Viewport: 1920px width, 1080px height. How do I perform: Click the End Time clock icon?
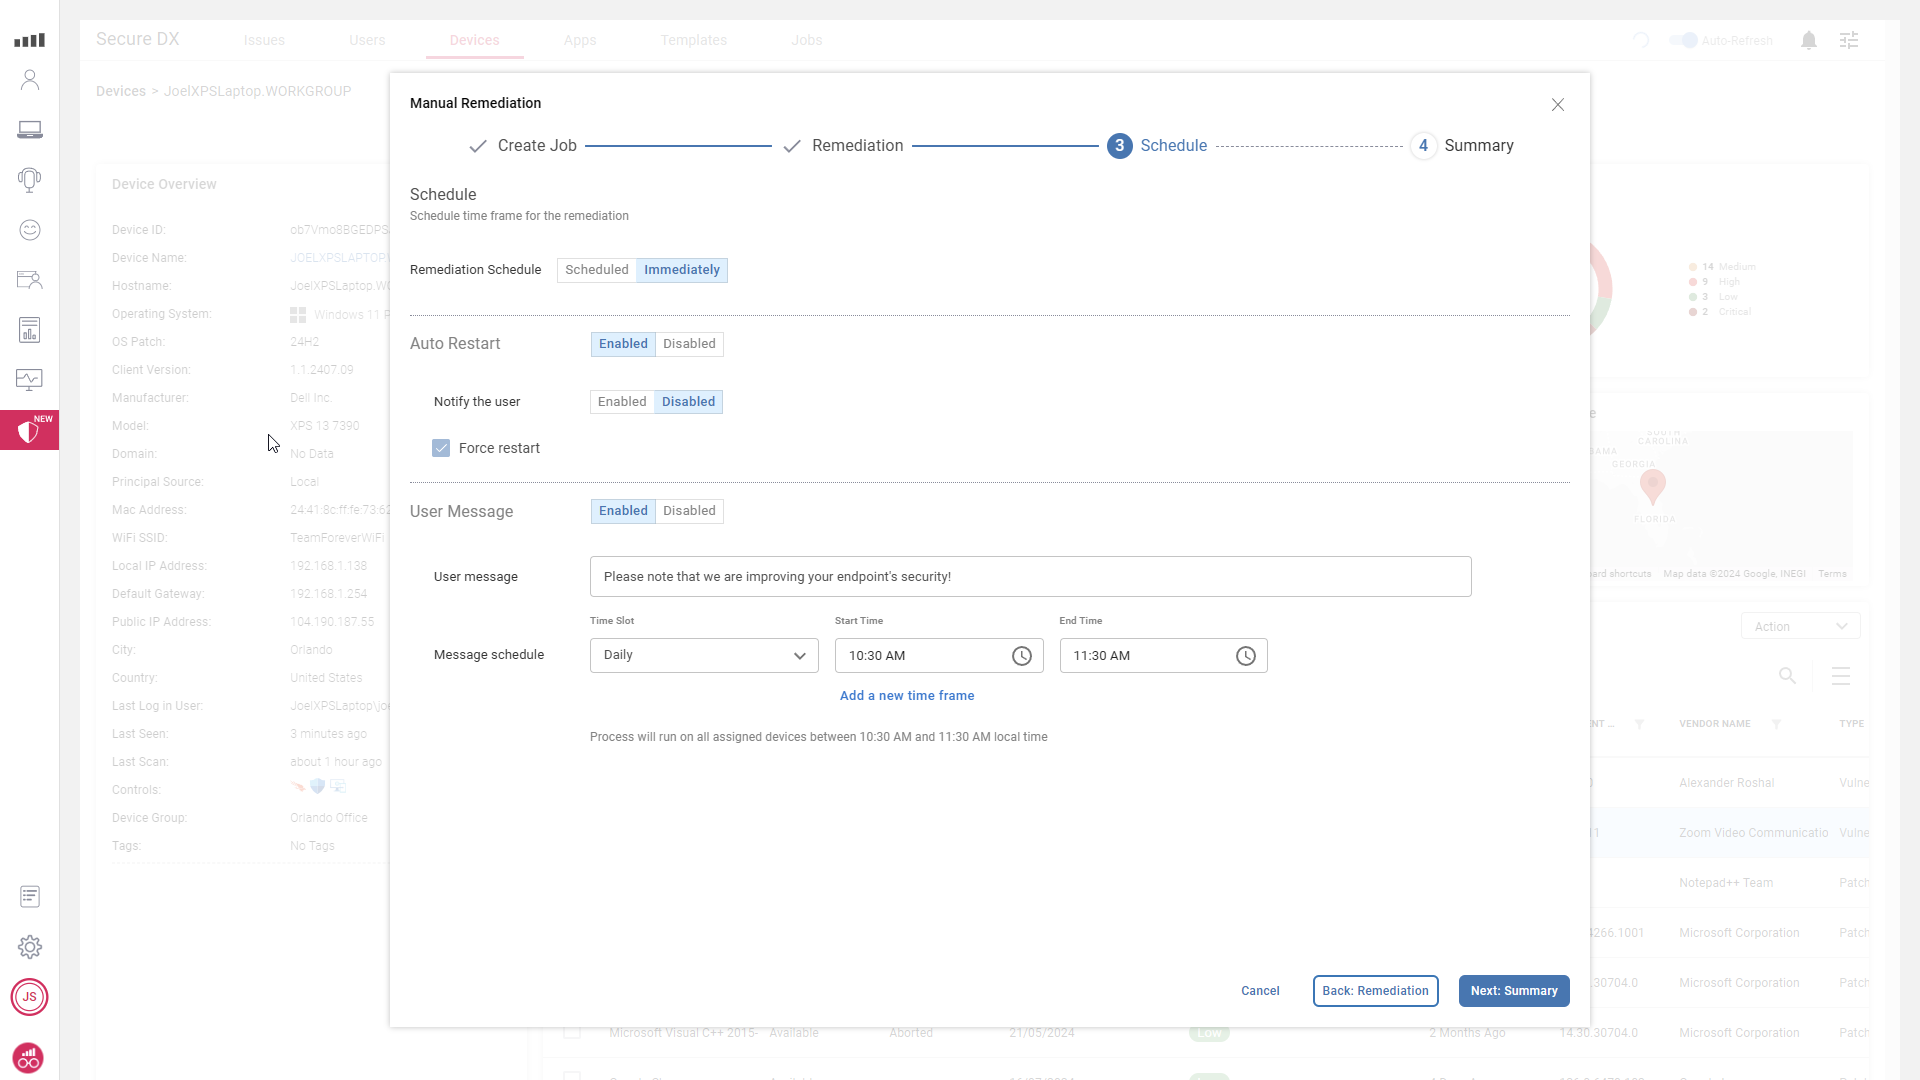(1245, 656)
